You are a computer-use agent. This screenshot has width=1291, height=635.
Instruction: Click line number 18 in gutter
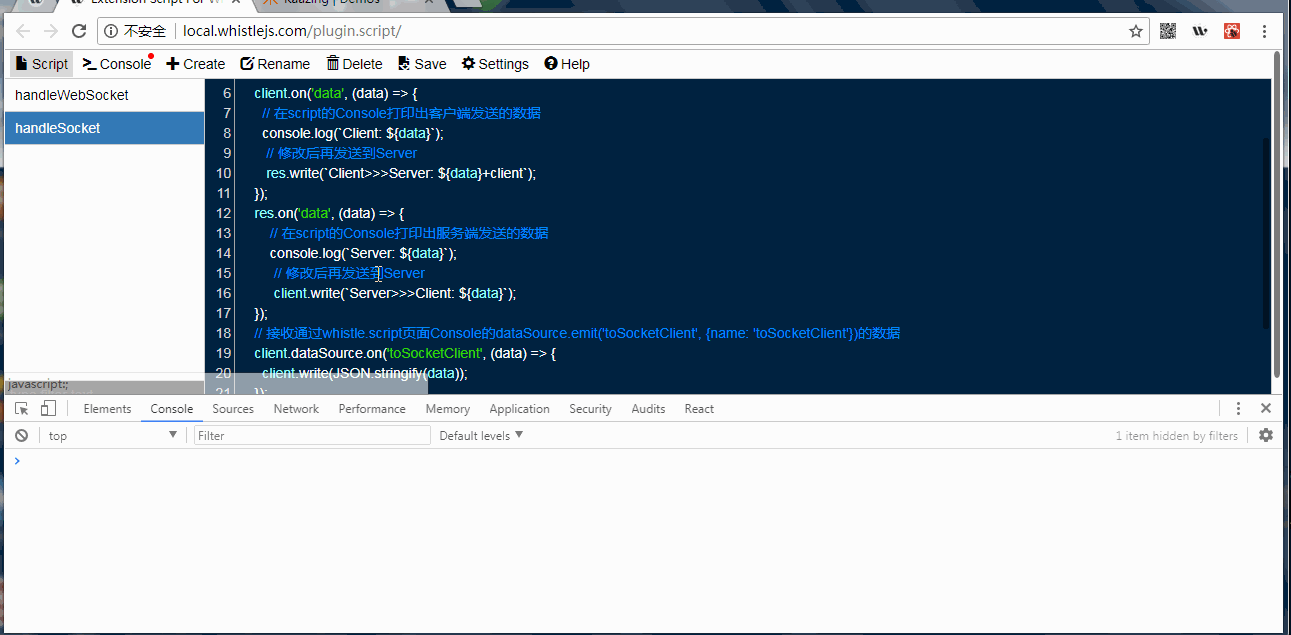click(224, 333)
